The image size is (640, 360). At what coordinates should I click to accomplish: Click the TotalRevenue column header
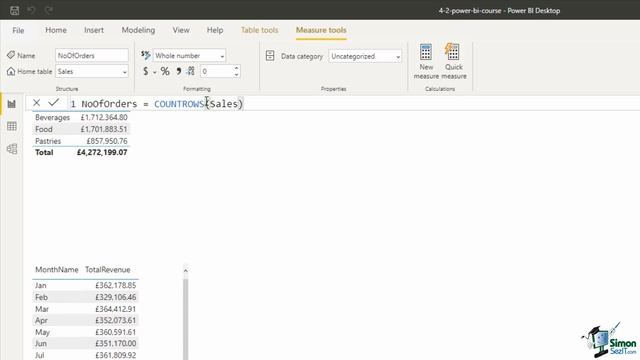pos(108,270)
